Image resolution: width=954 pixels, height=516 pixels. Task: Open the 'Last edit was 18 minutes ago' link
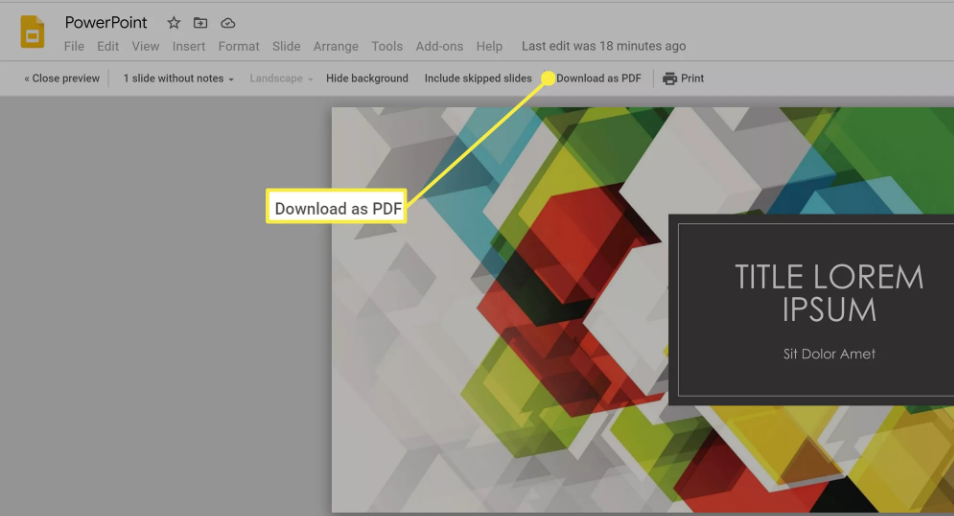coord(604,46)
